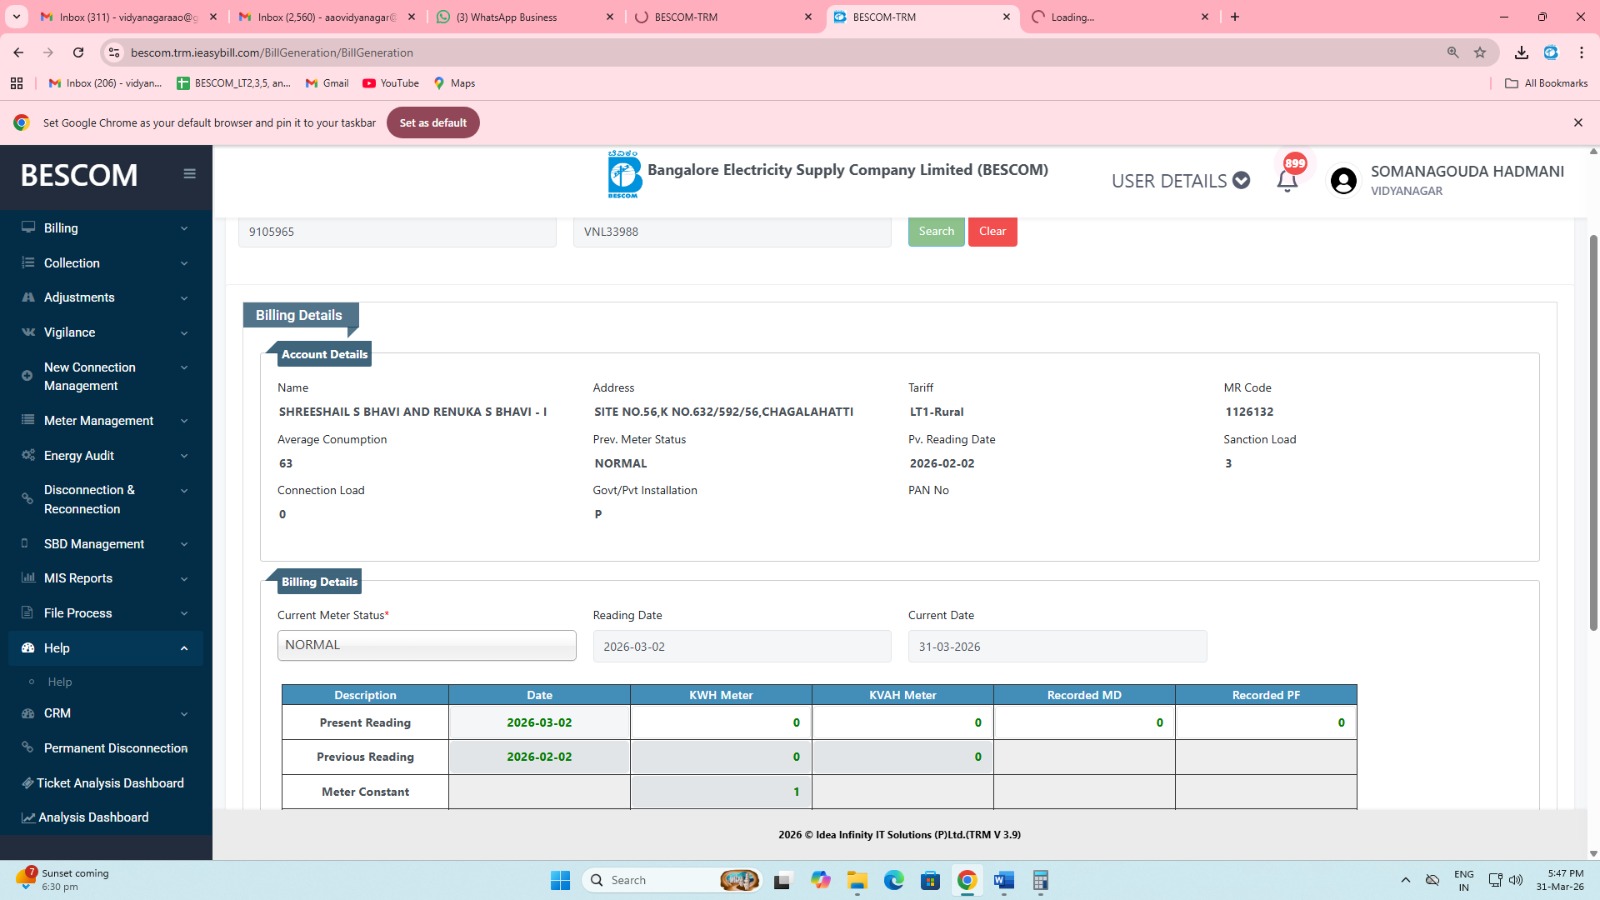
Task: Click the user profile avatar icon
Action: [x=1343, y=181]
